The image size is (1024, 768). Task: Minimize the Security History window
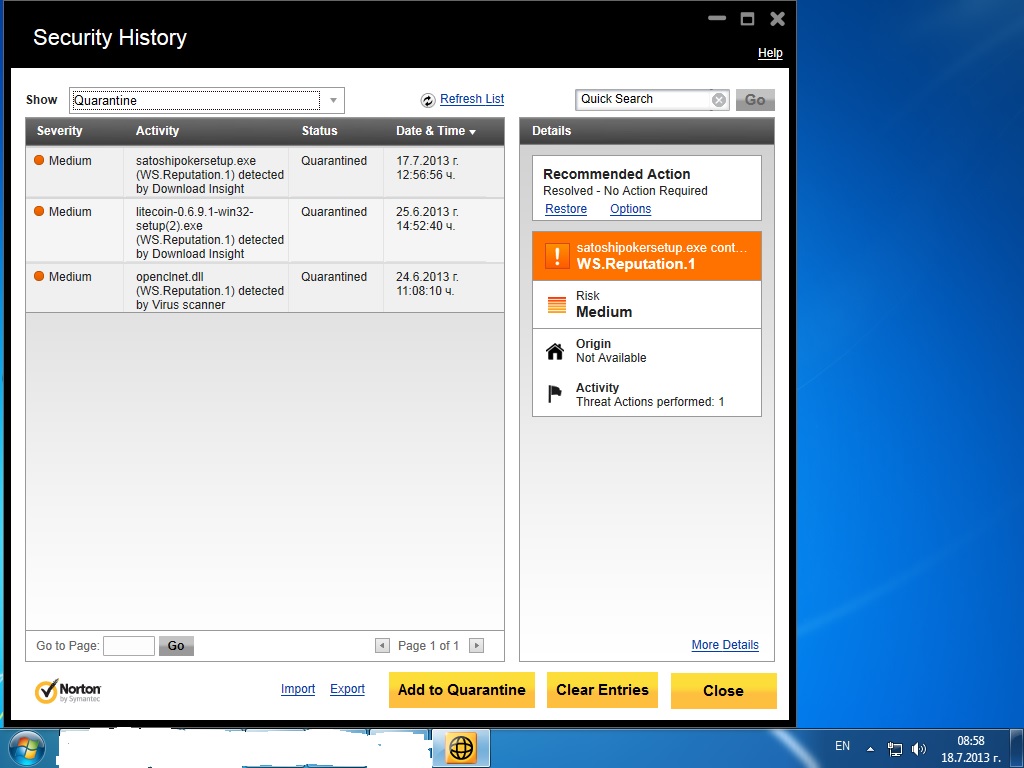point(717,18)
